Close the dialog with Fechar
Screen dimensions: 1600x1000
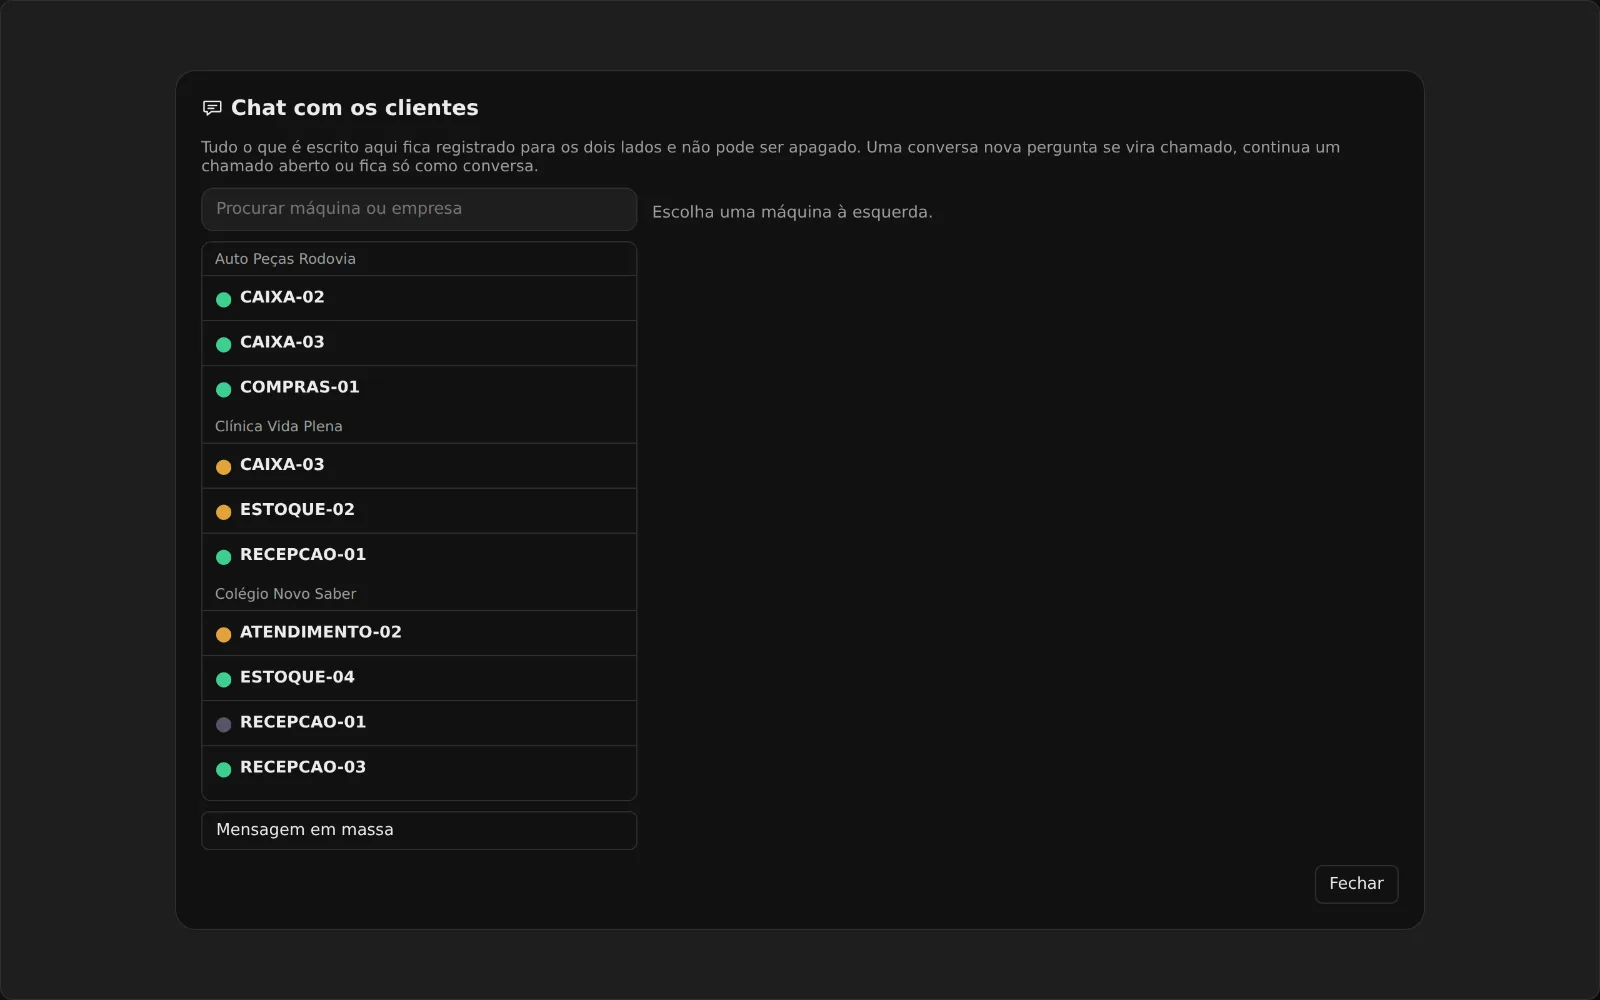click(1356, 884)
